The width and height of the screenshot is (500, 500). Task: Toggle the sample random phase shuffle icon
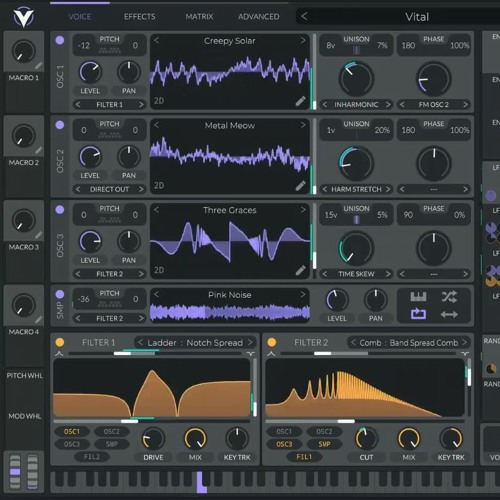point(449,296)
